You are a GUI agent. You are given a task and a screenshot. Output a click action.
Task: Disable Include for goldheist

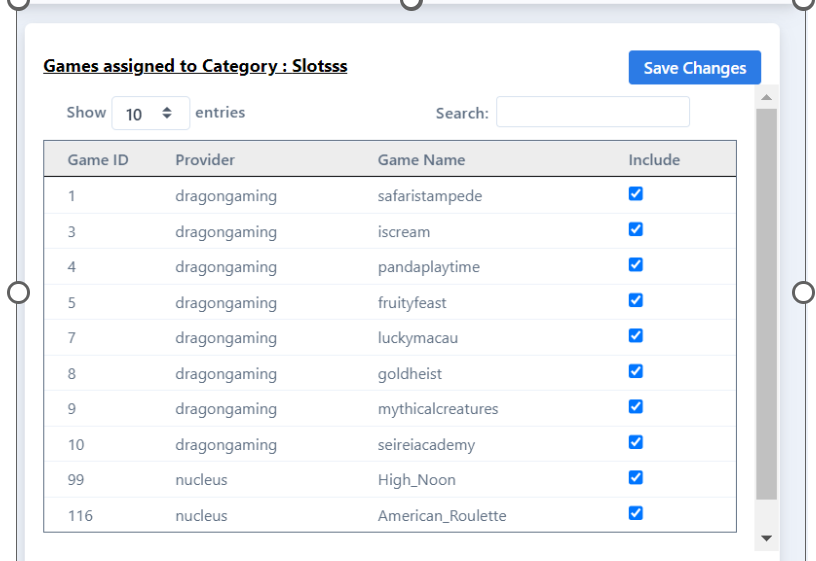[x=635, y=371]
